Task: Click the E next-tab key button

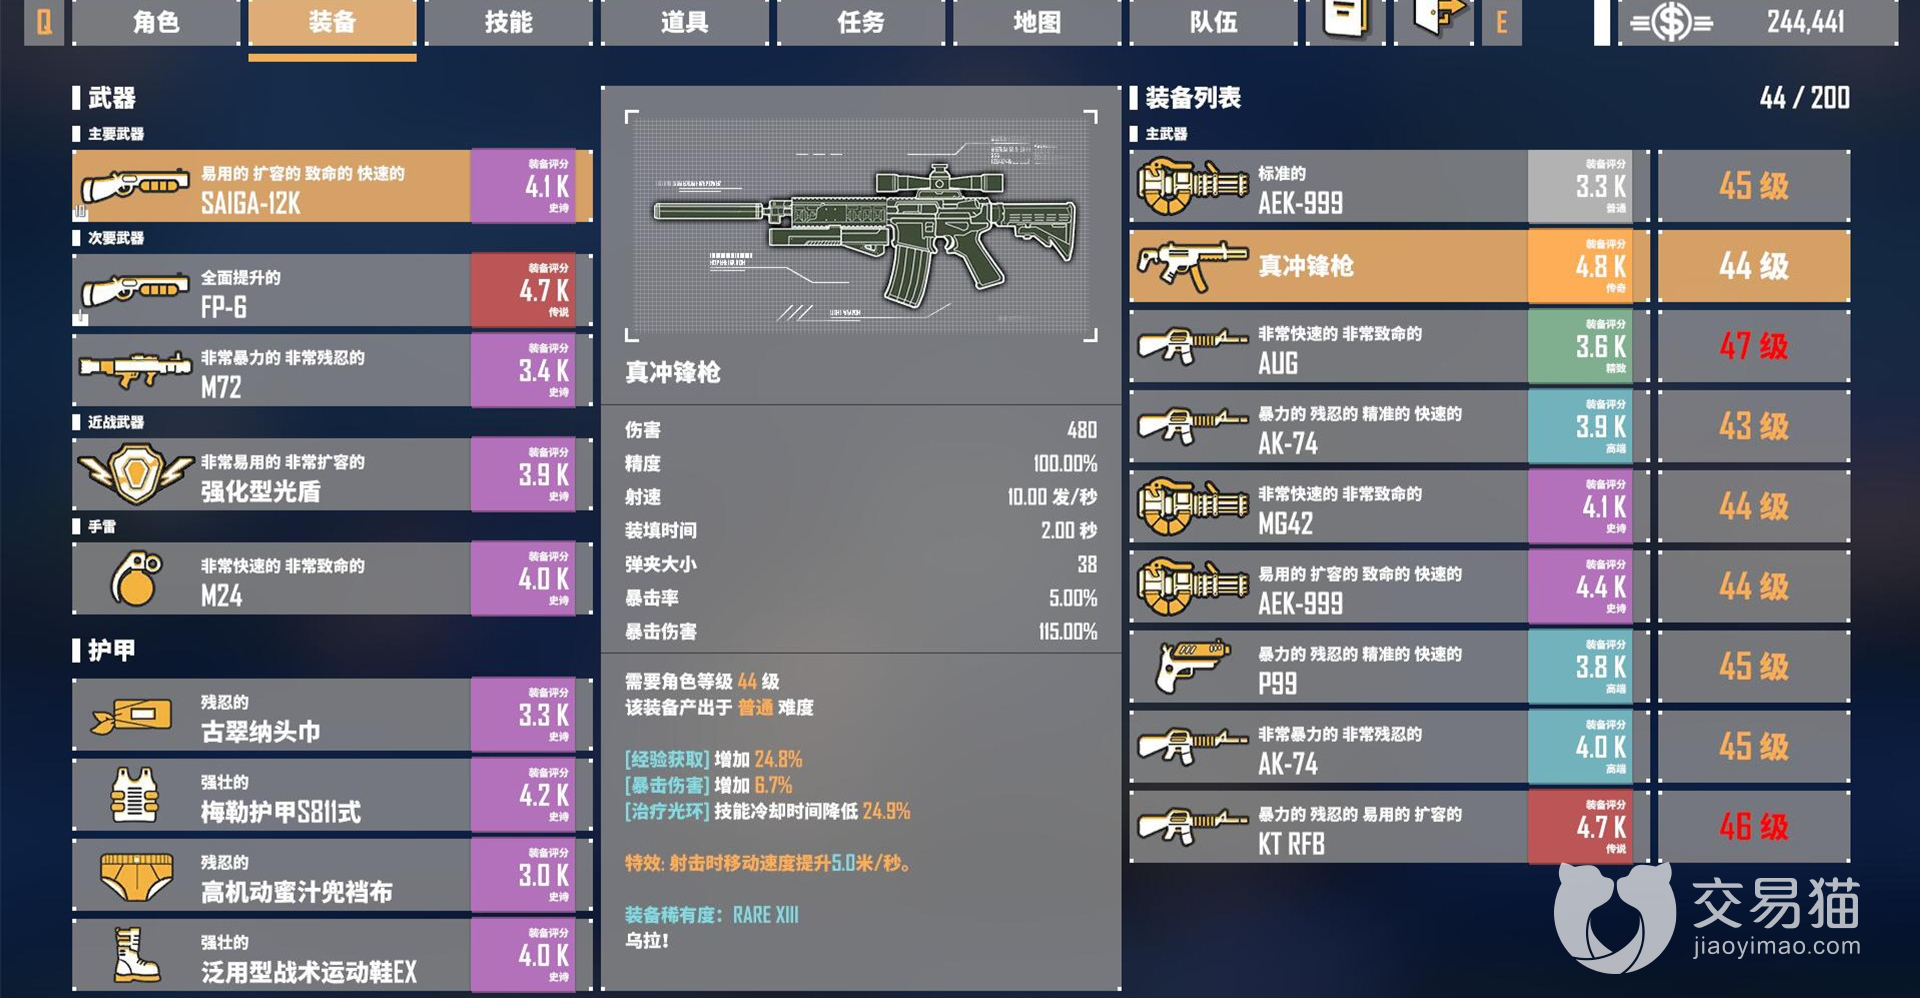Action: coord(1502,22)
